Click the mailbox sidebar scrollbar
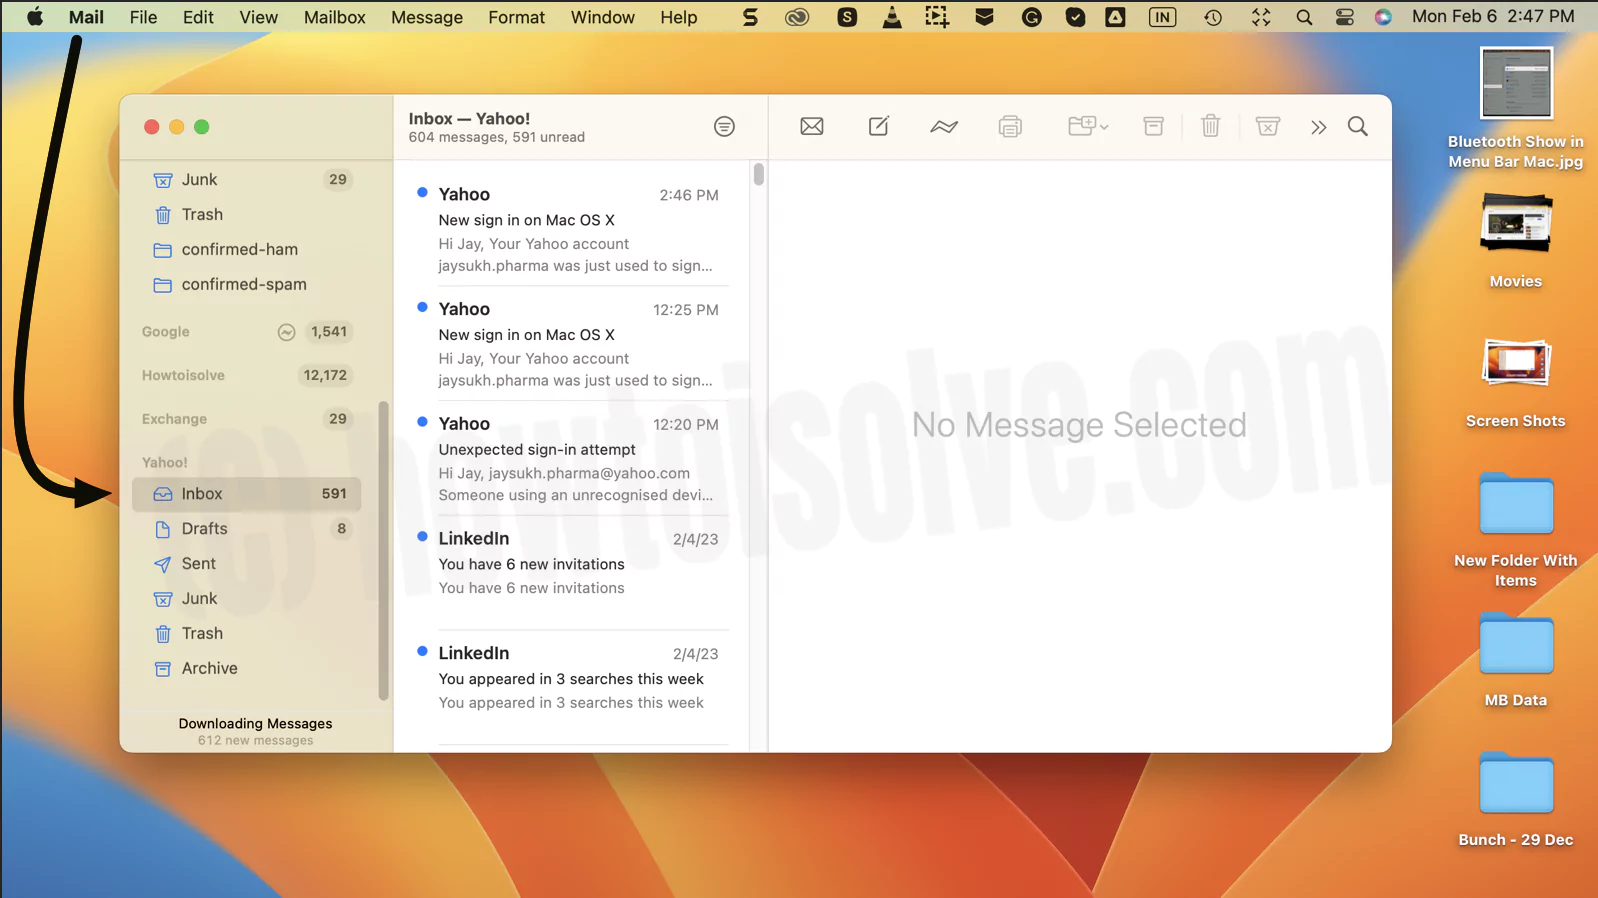 (x=383, y=551)
